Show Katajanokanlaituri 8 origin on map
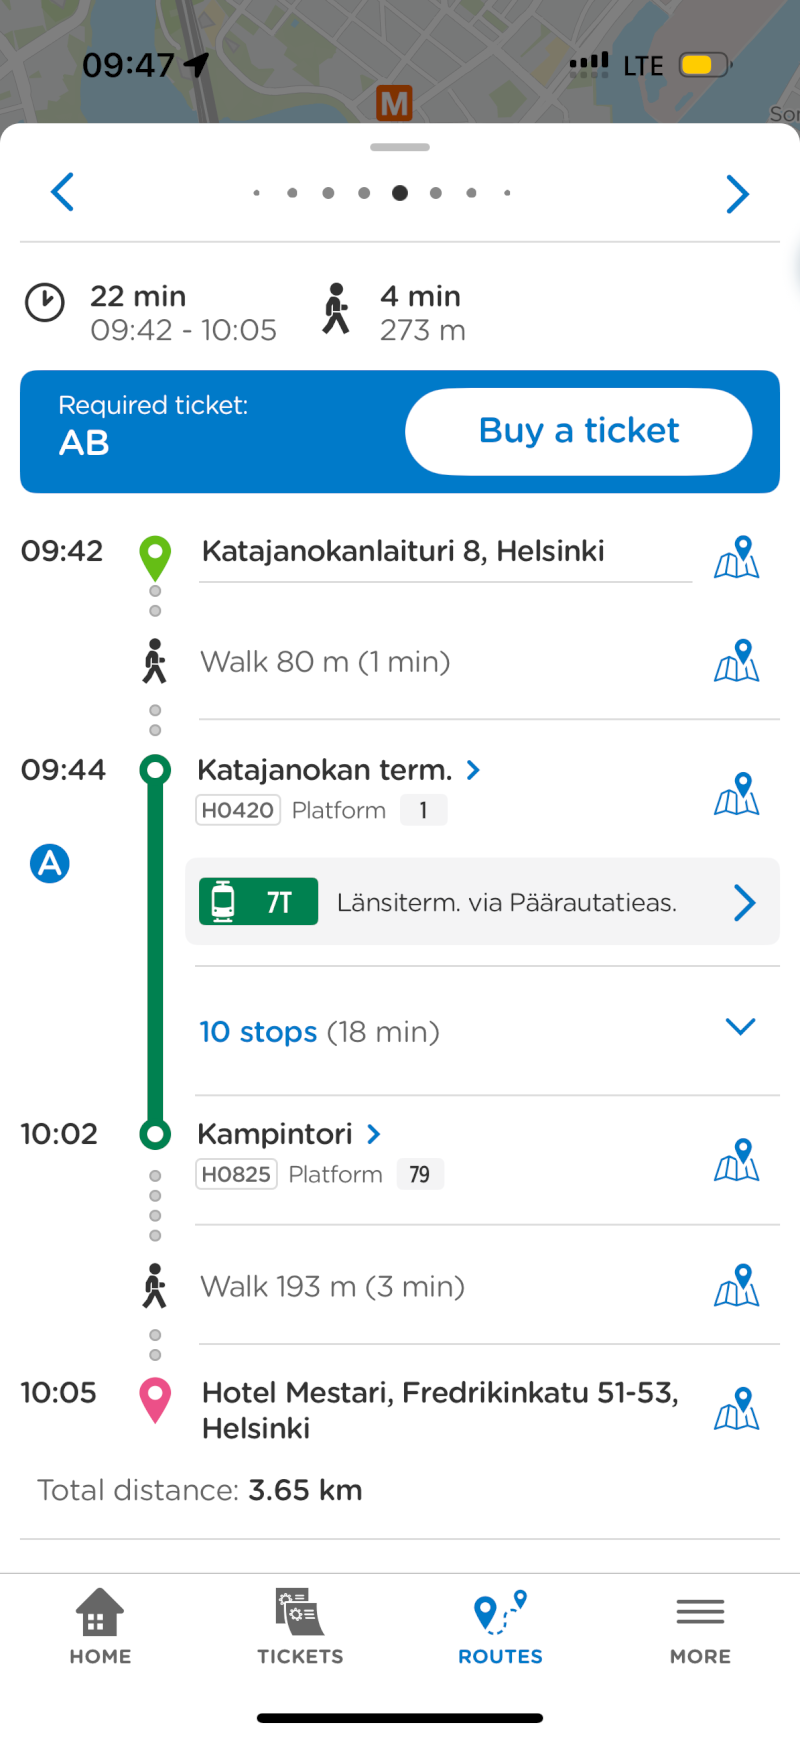Screen dimensions: 800x1739 (737, 557)
